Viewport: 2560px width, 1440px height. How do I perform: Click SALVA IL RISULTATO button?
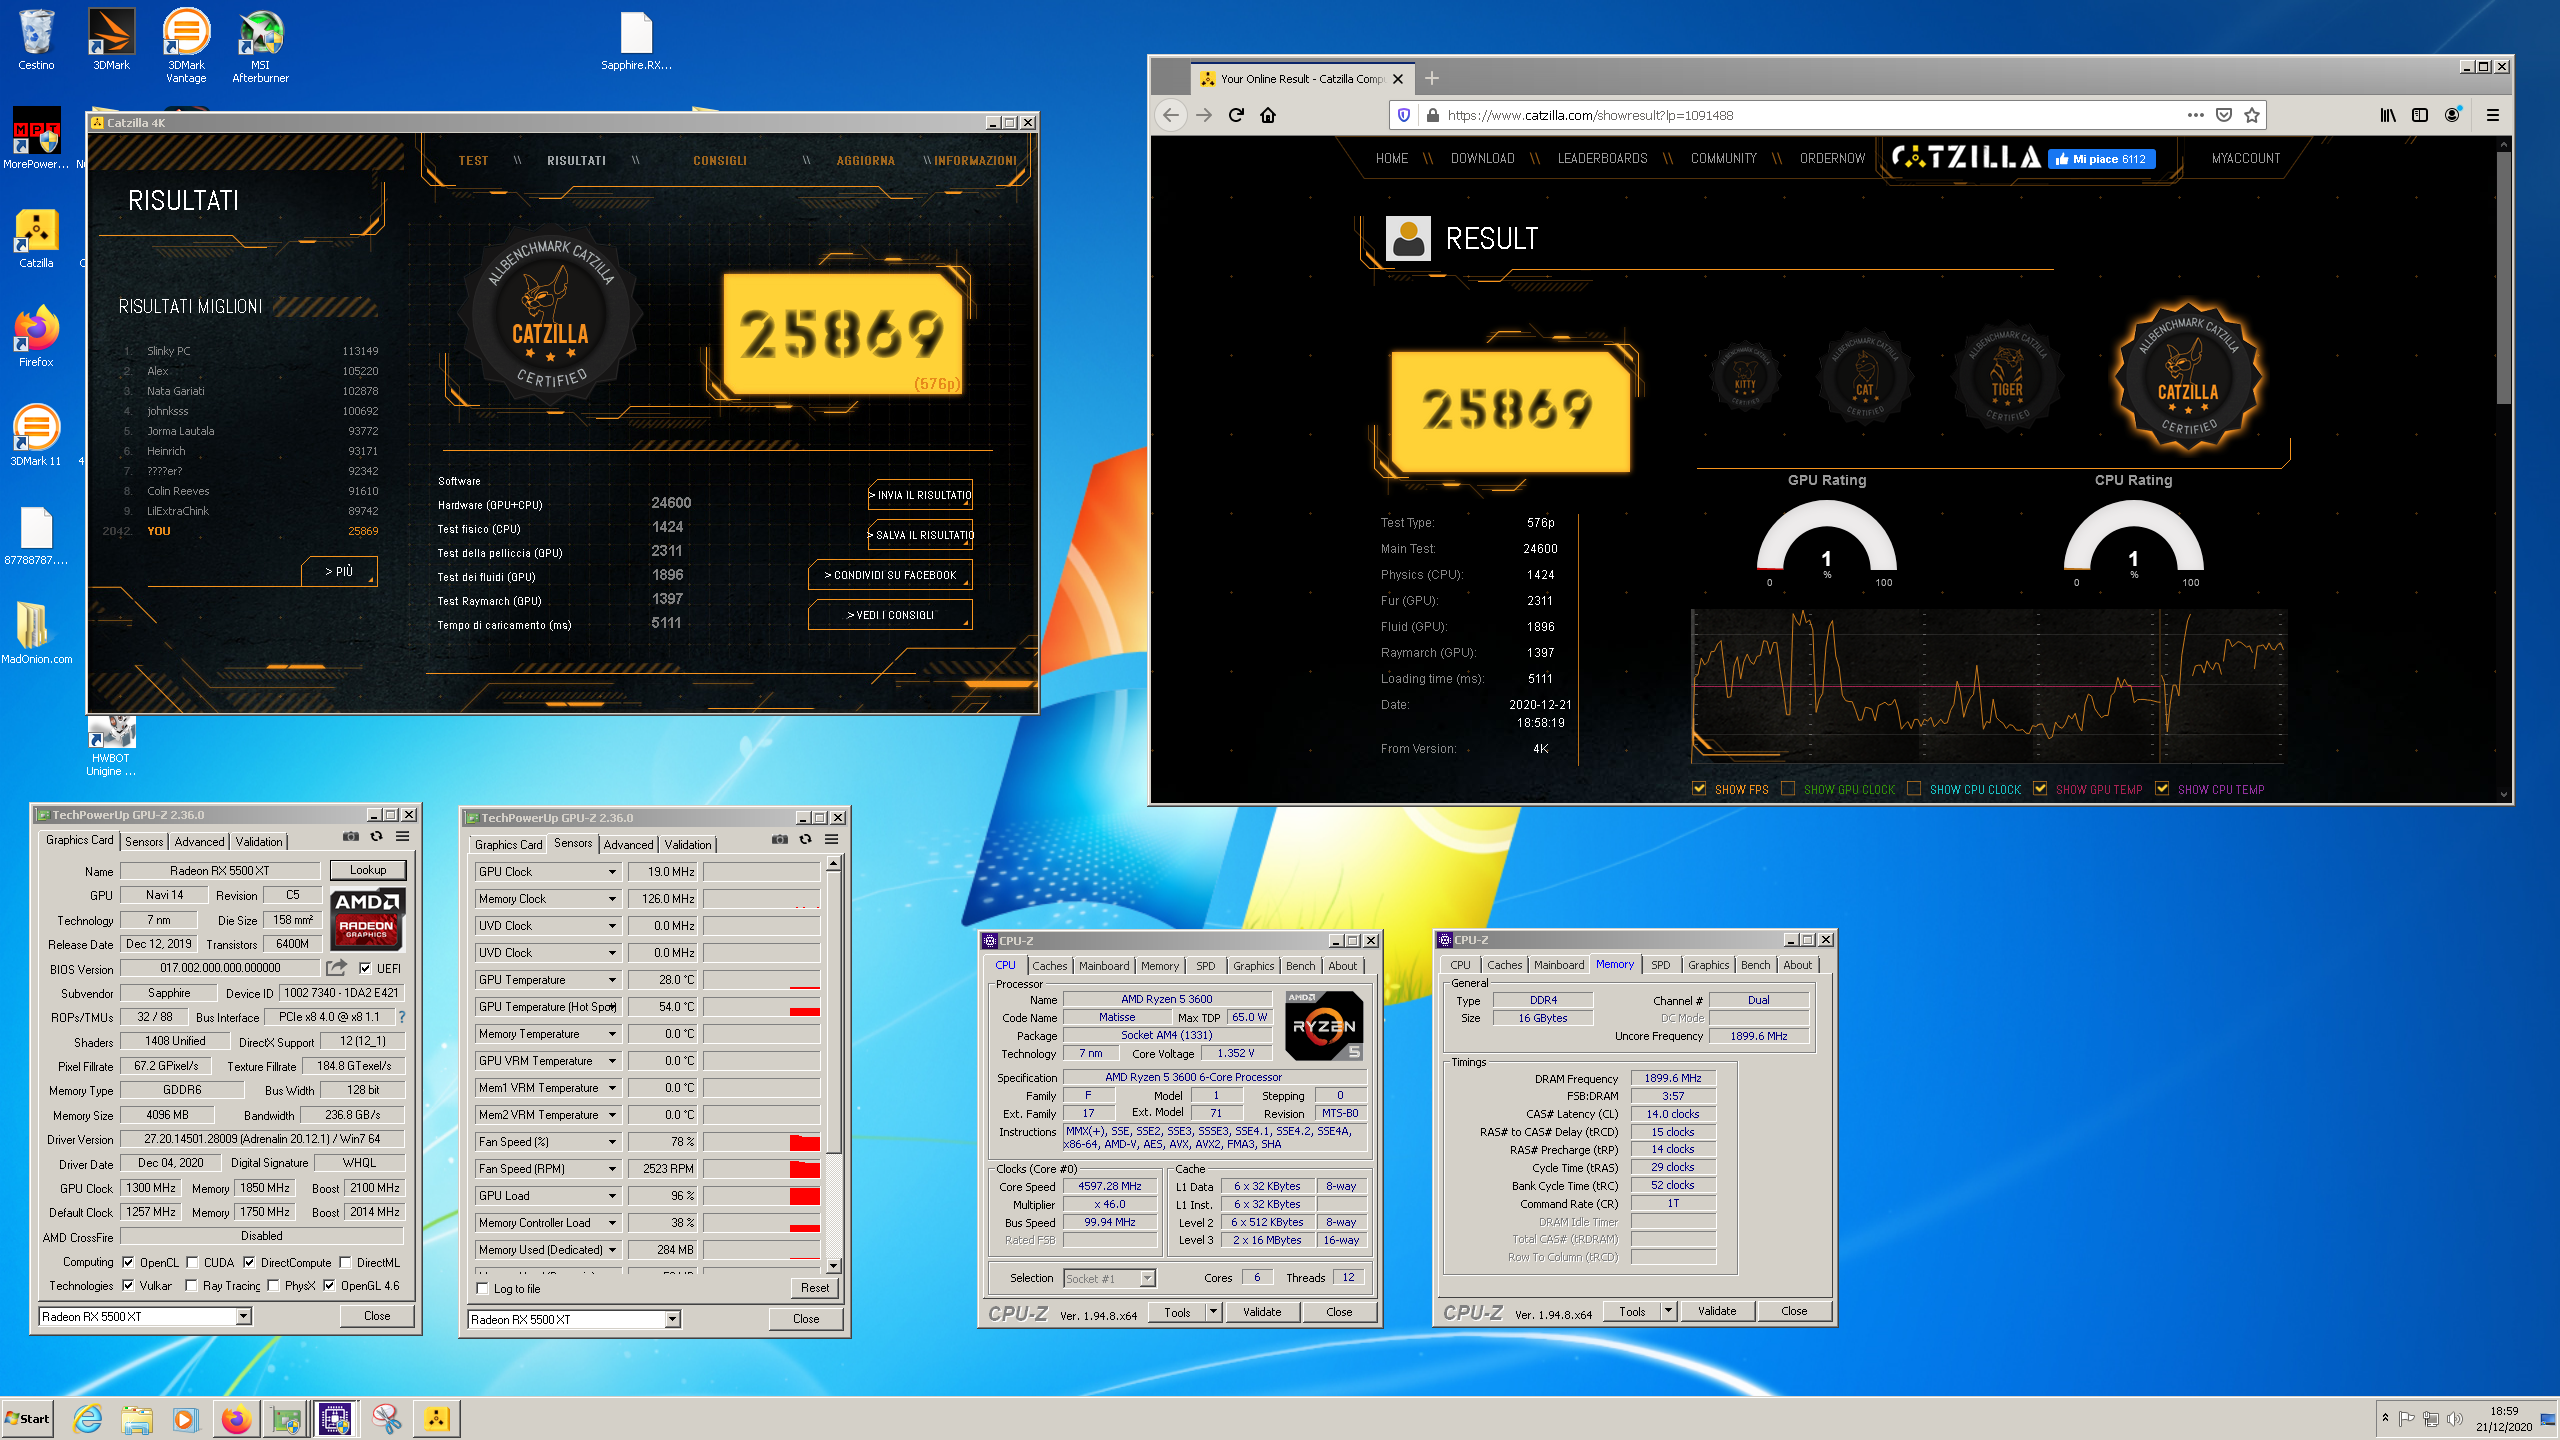(920, 535)
